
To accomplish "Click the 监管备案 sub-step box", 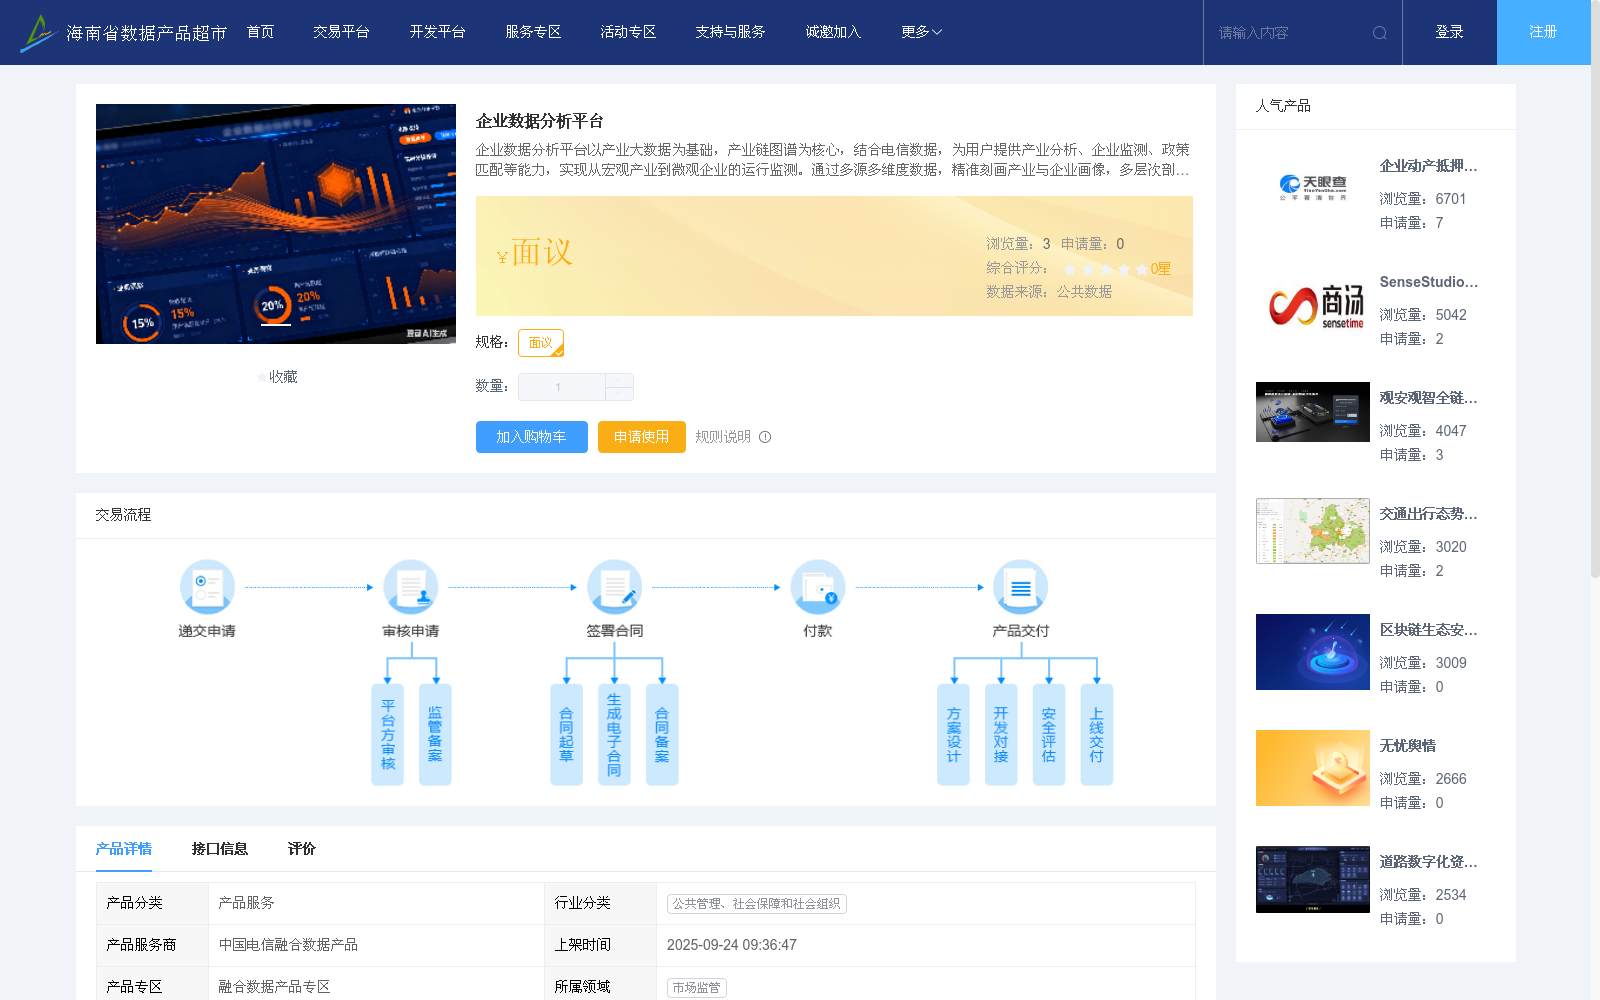I will pyautogui.click(x=435, y=735).
